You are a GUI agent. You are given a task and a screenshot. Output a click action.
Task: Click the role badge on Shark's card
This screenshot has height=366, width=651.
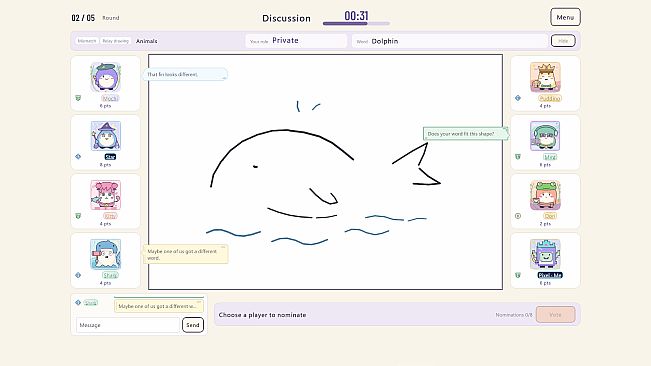coord(78,275)
